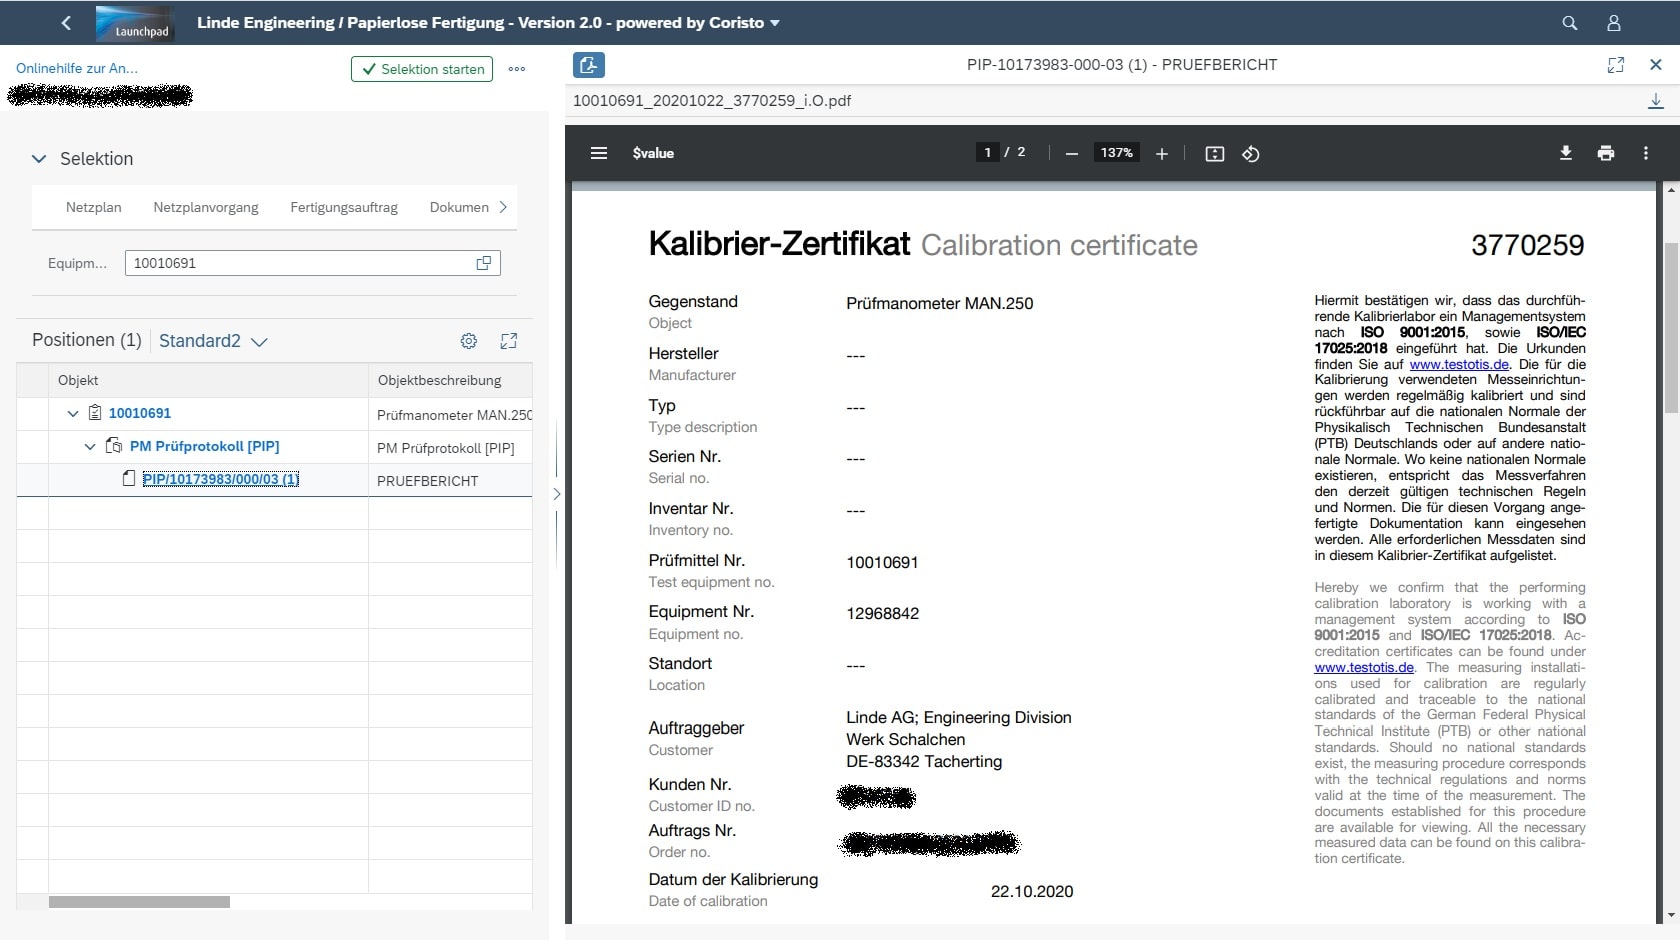The image size is (1680, 940).
Task: Click the certificate number 3770259
Action: tap(1527, 245)
